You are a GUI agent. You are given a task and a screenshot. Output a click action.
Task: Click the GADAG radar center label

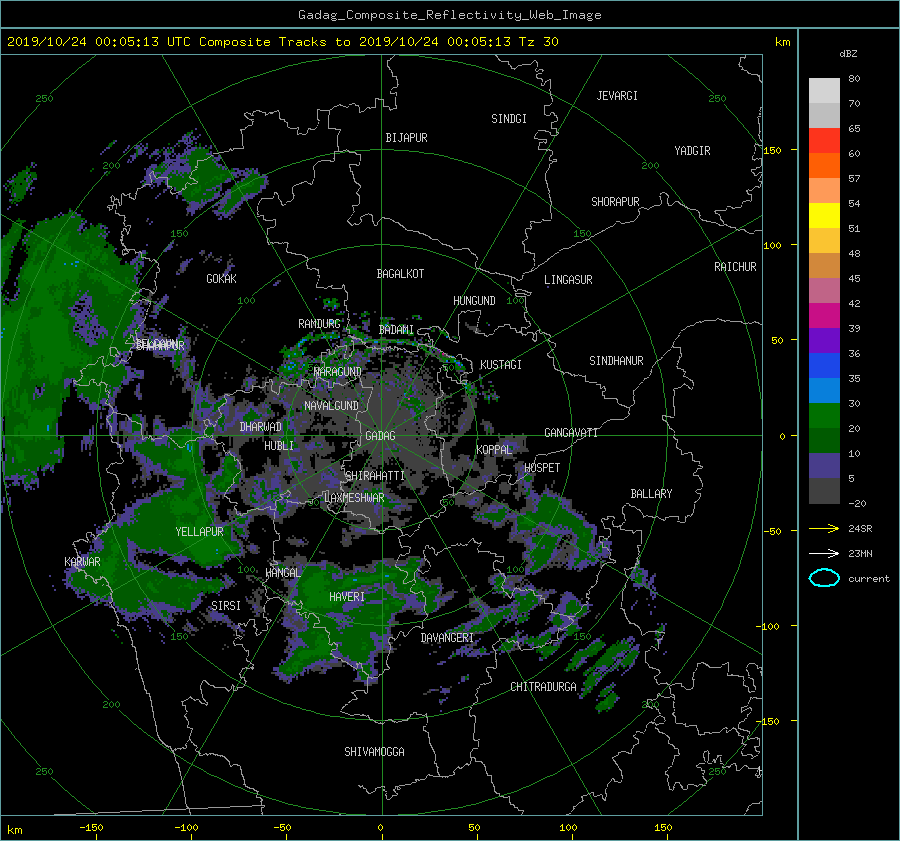[x=380, y=436]
